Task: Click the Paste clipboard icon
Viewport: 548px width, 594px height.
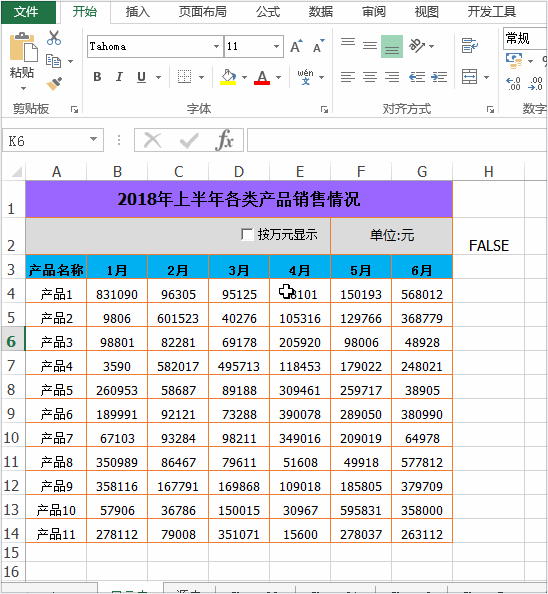Action: [23, 47]
